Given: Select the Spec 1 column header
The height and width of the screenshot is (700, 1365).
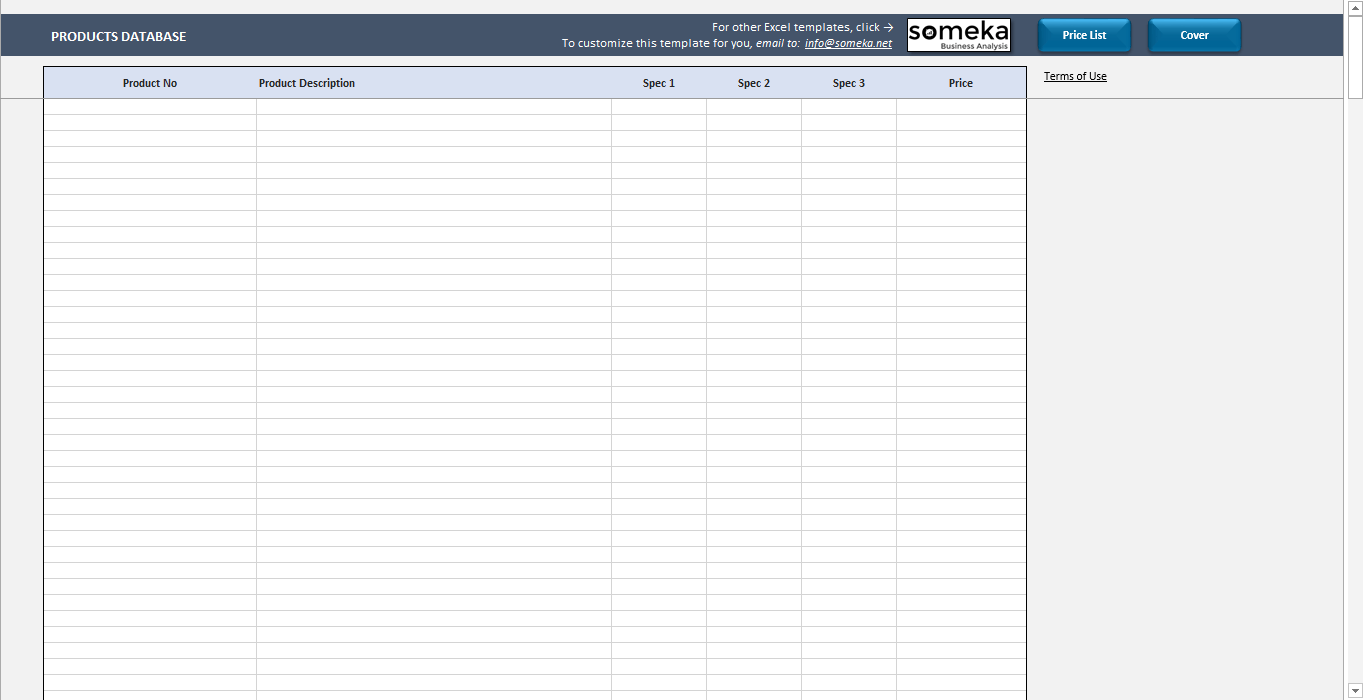Looking at the screenshot, I should pyautogui.click(x=659, y=83).
